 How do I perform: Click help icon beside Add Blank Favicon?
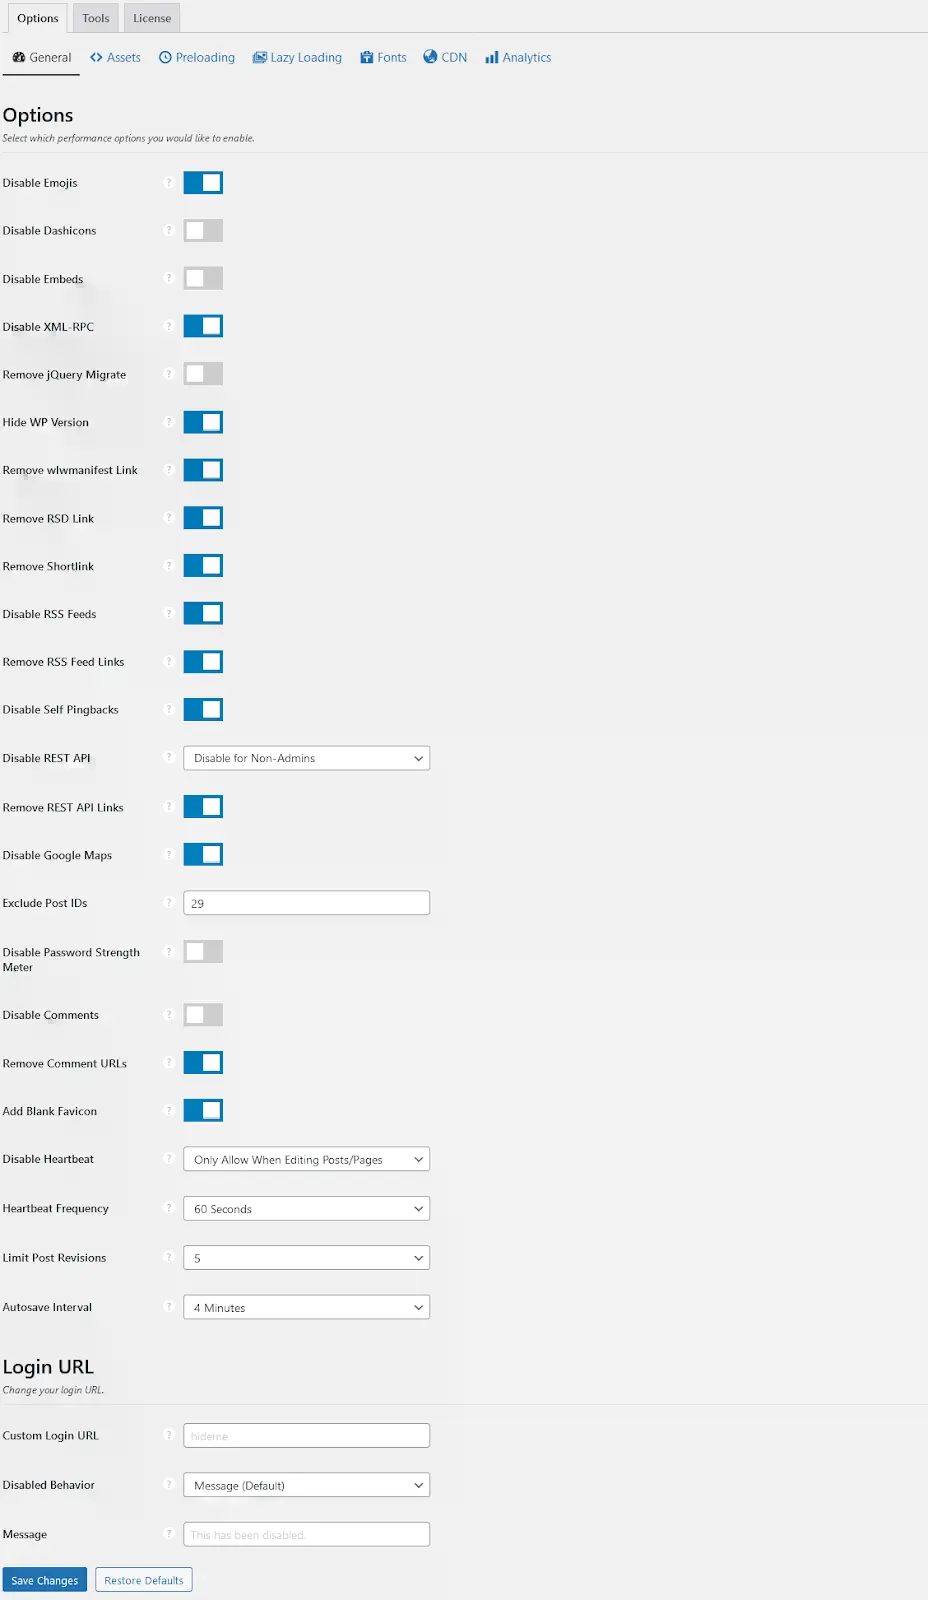click(x=168, y=1110)
